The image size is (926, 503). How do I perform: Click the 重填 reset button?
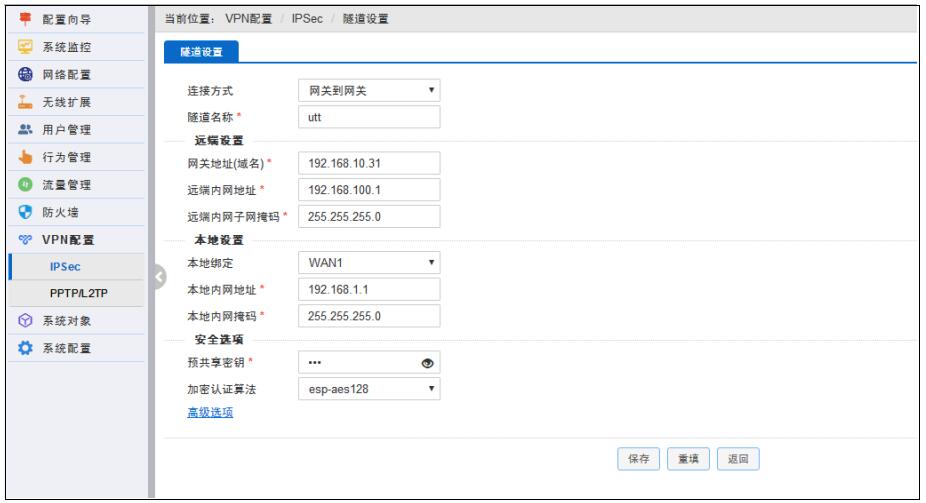pyautogui.click(x=688, y=459)
